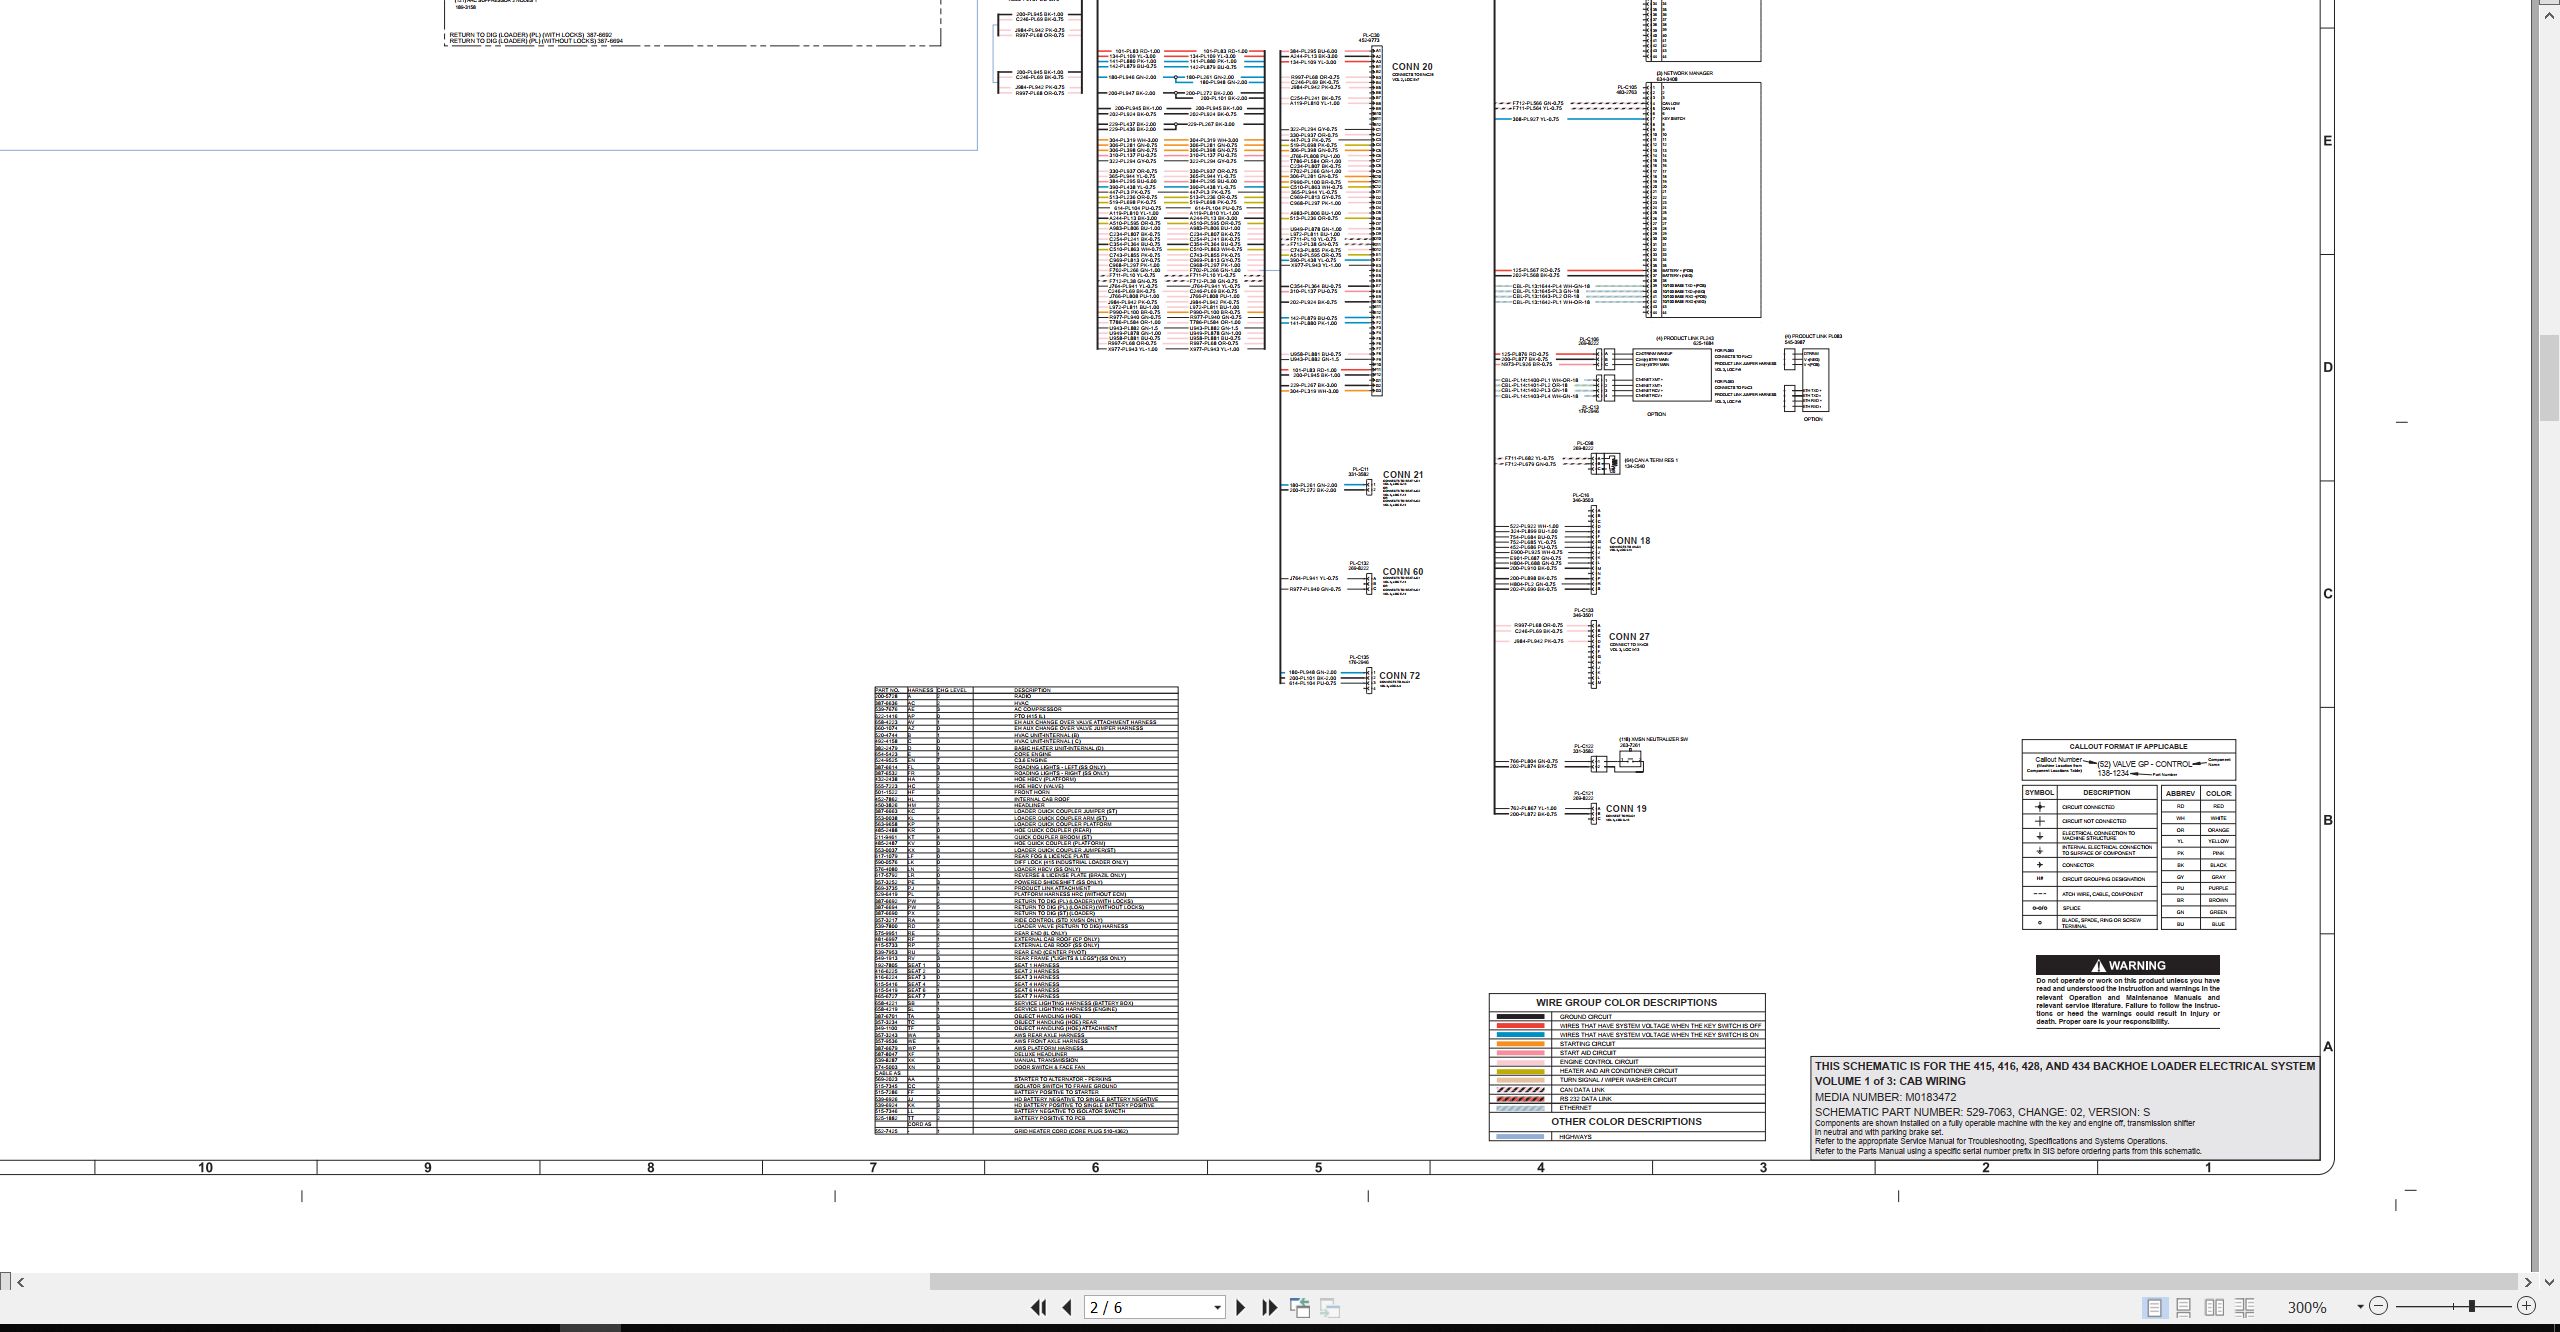Click the scroll left arrow
The height and width of the screenshot is (1332, 2560).
(x=20, y=1282)
